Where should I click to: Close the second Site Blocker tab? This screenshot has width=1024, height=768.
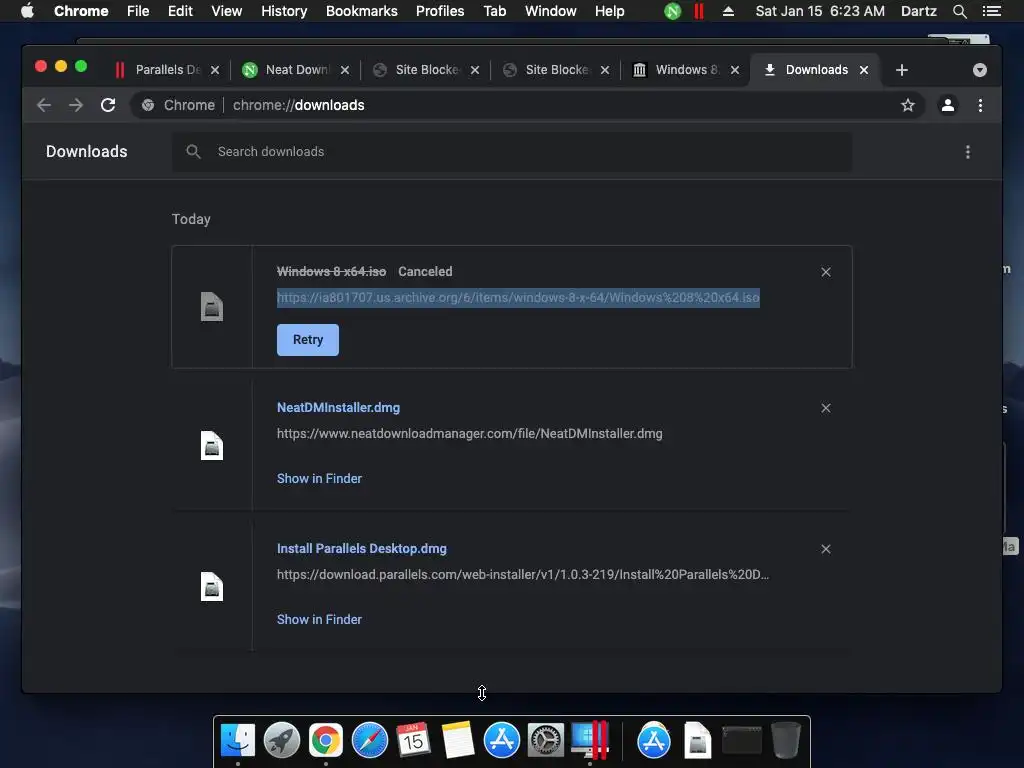605,70
